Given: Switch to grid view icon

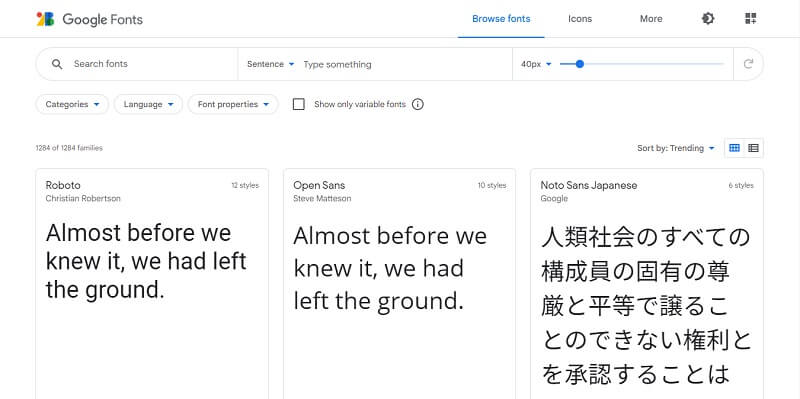Looking at the screenshot, I should pyautogui.click(x=734, y=148).
